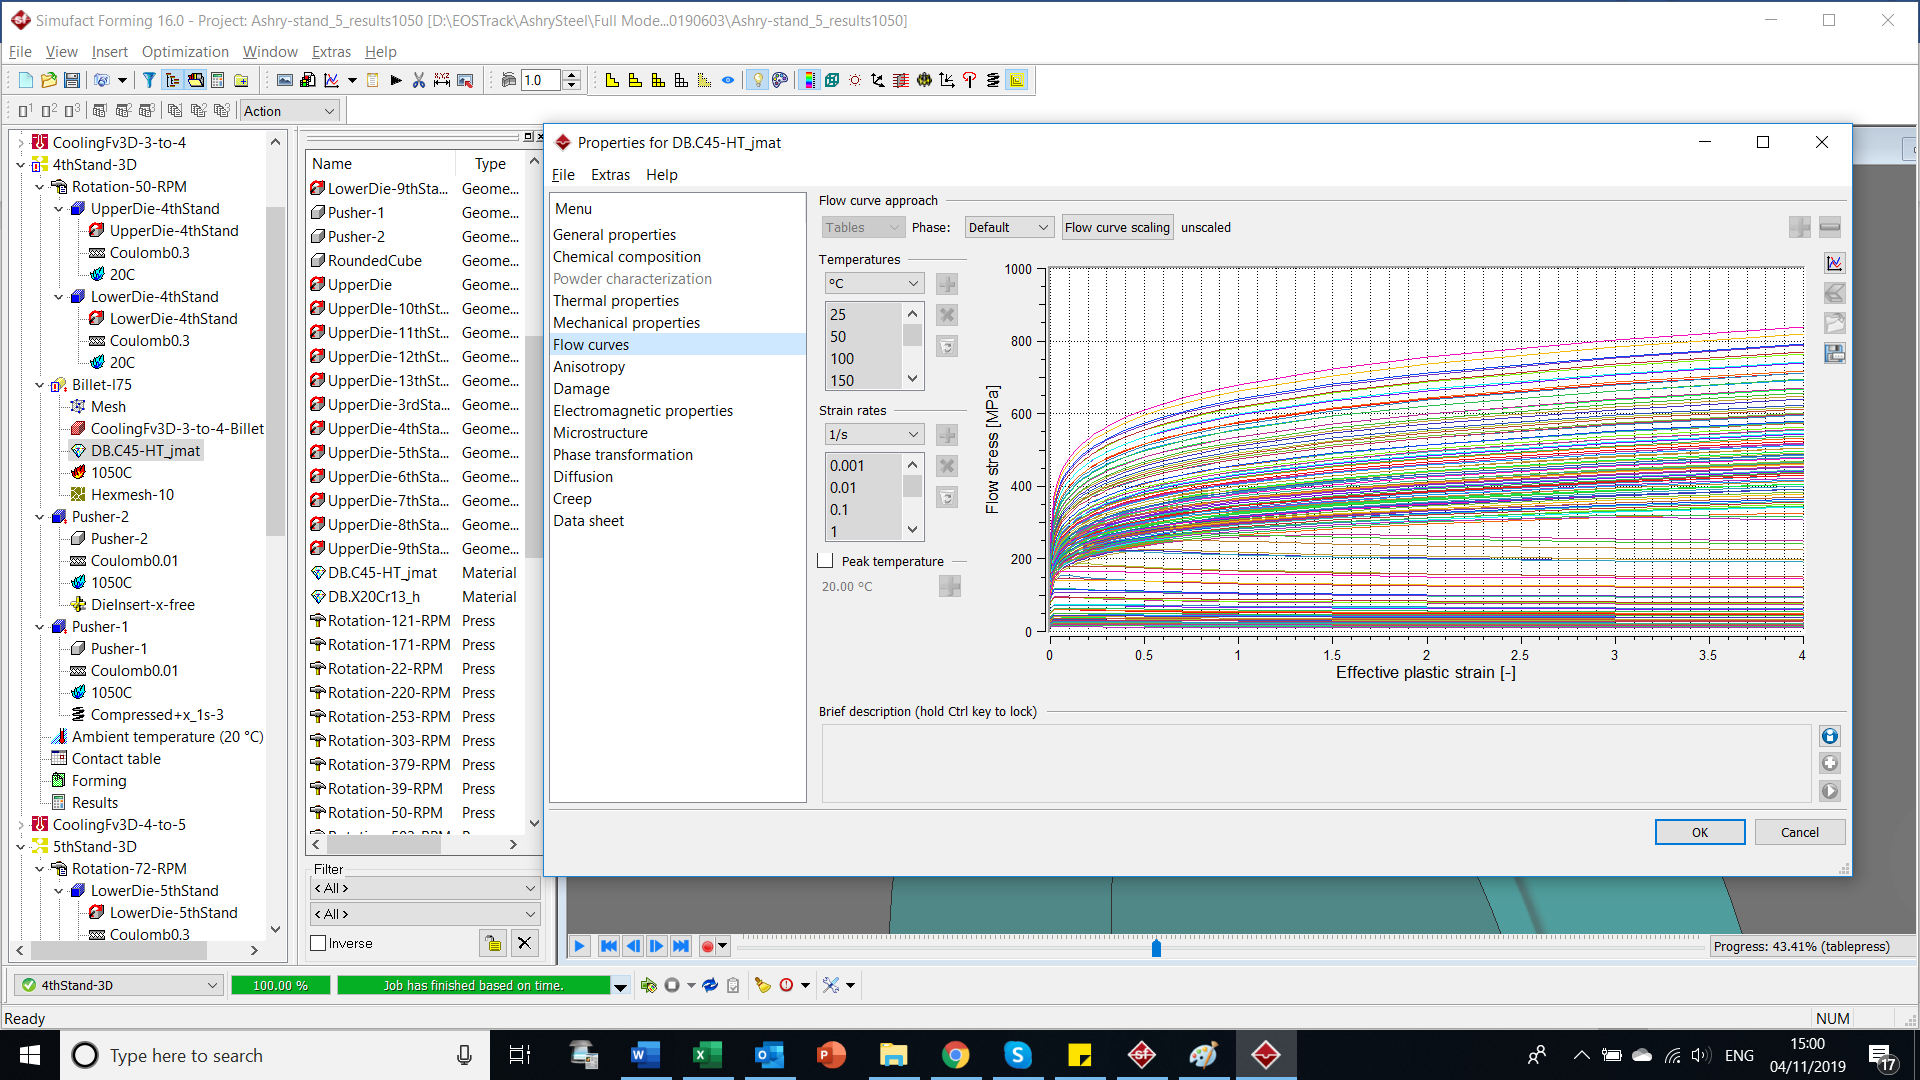Click the Cancel button
The image size is (1920, 1080).
pyautogui.click(x=1799, y=832)
